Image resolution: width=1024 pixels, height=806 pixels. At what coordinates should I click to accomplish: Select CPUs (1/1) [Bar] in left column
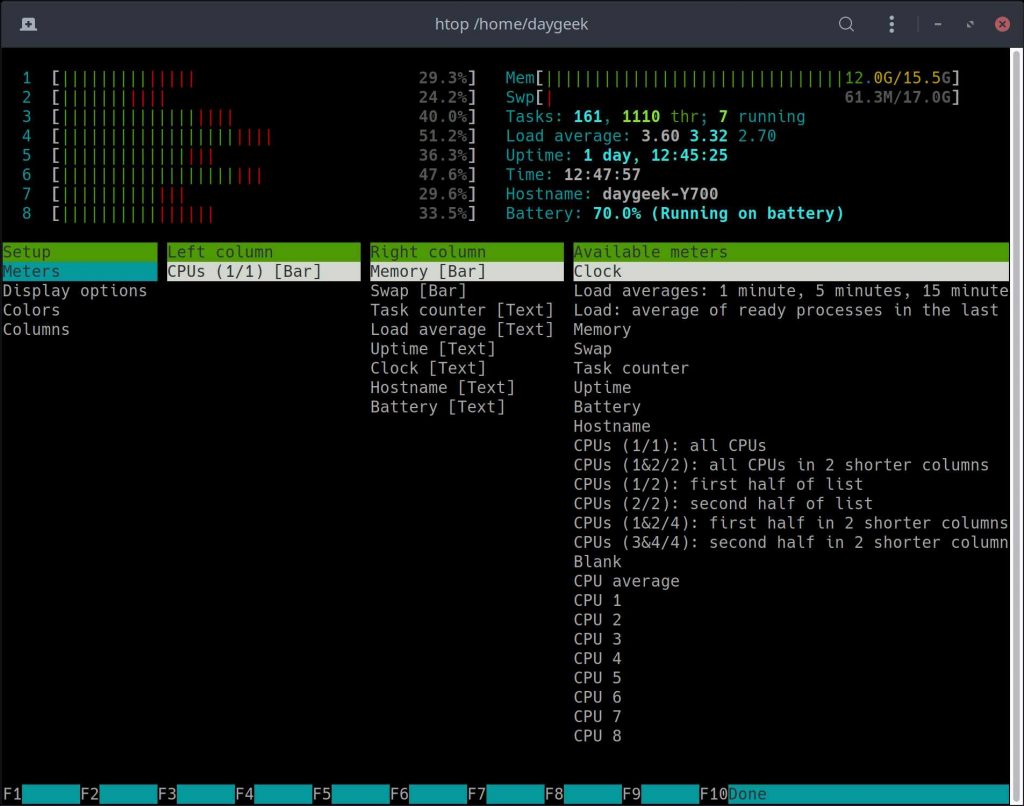tap(245, 272)
